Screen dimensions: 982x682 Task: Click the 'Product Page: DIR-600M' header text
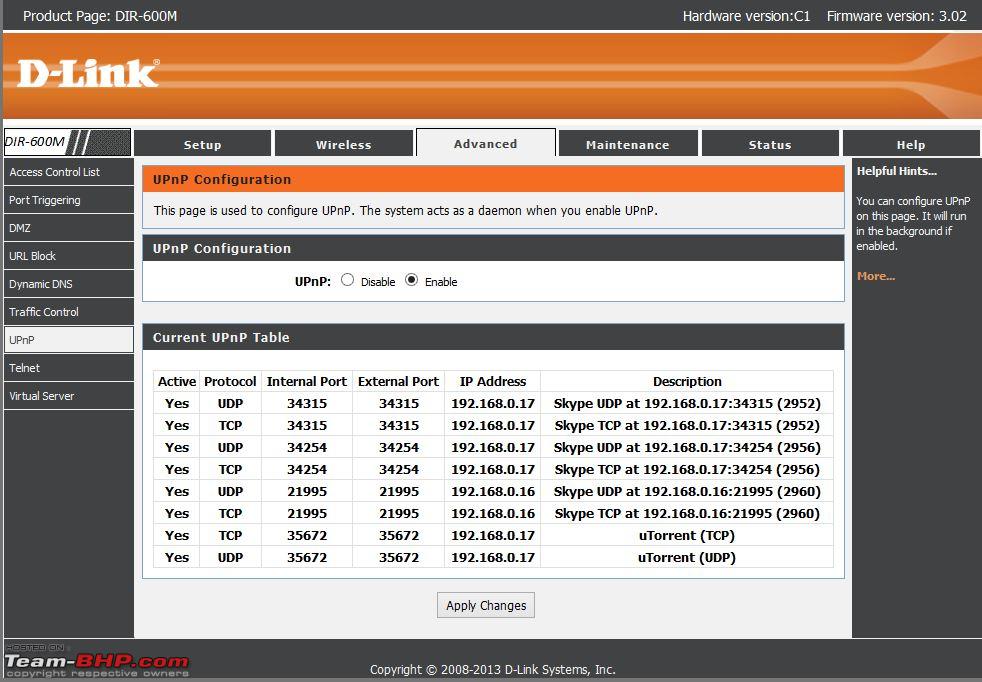click(100, 16)
